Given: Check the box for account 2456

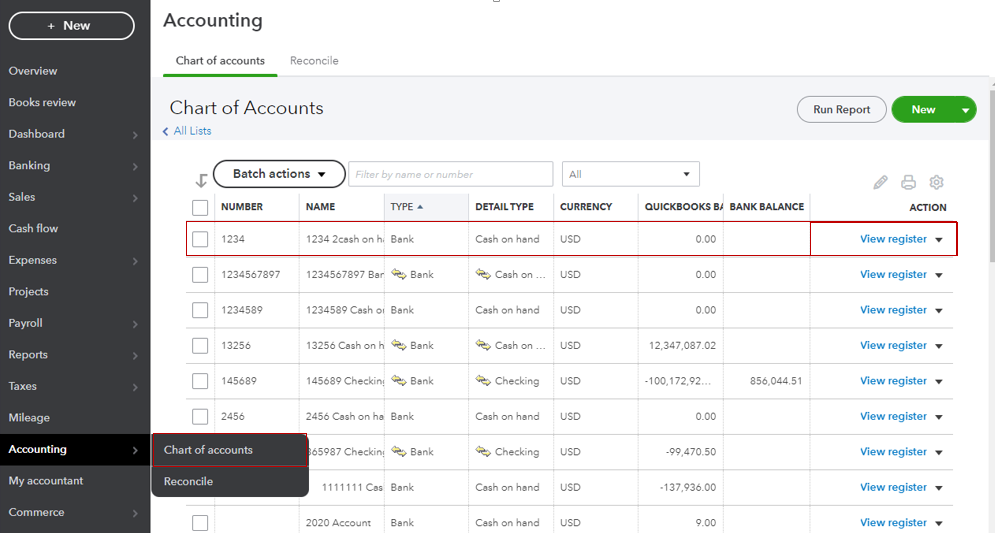Looking at the screenshot, I should (x=200, y=417).
